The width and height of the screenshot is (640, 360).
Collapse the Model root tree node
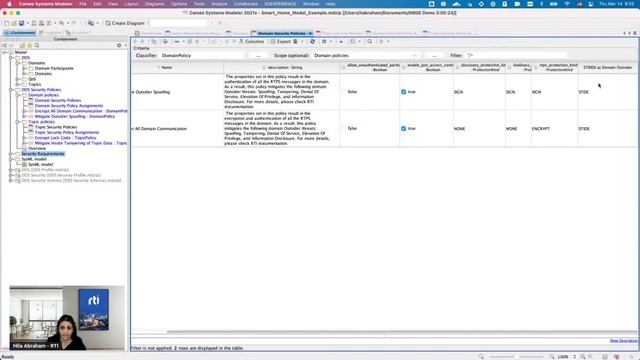(4, 52)
